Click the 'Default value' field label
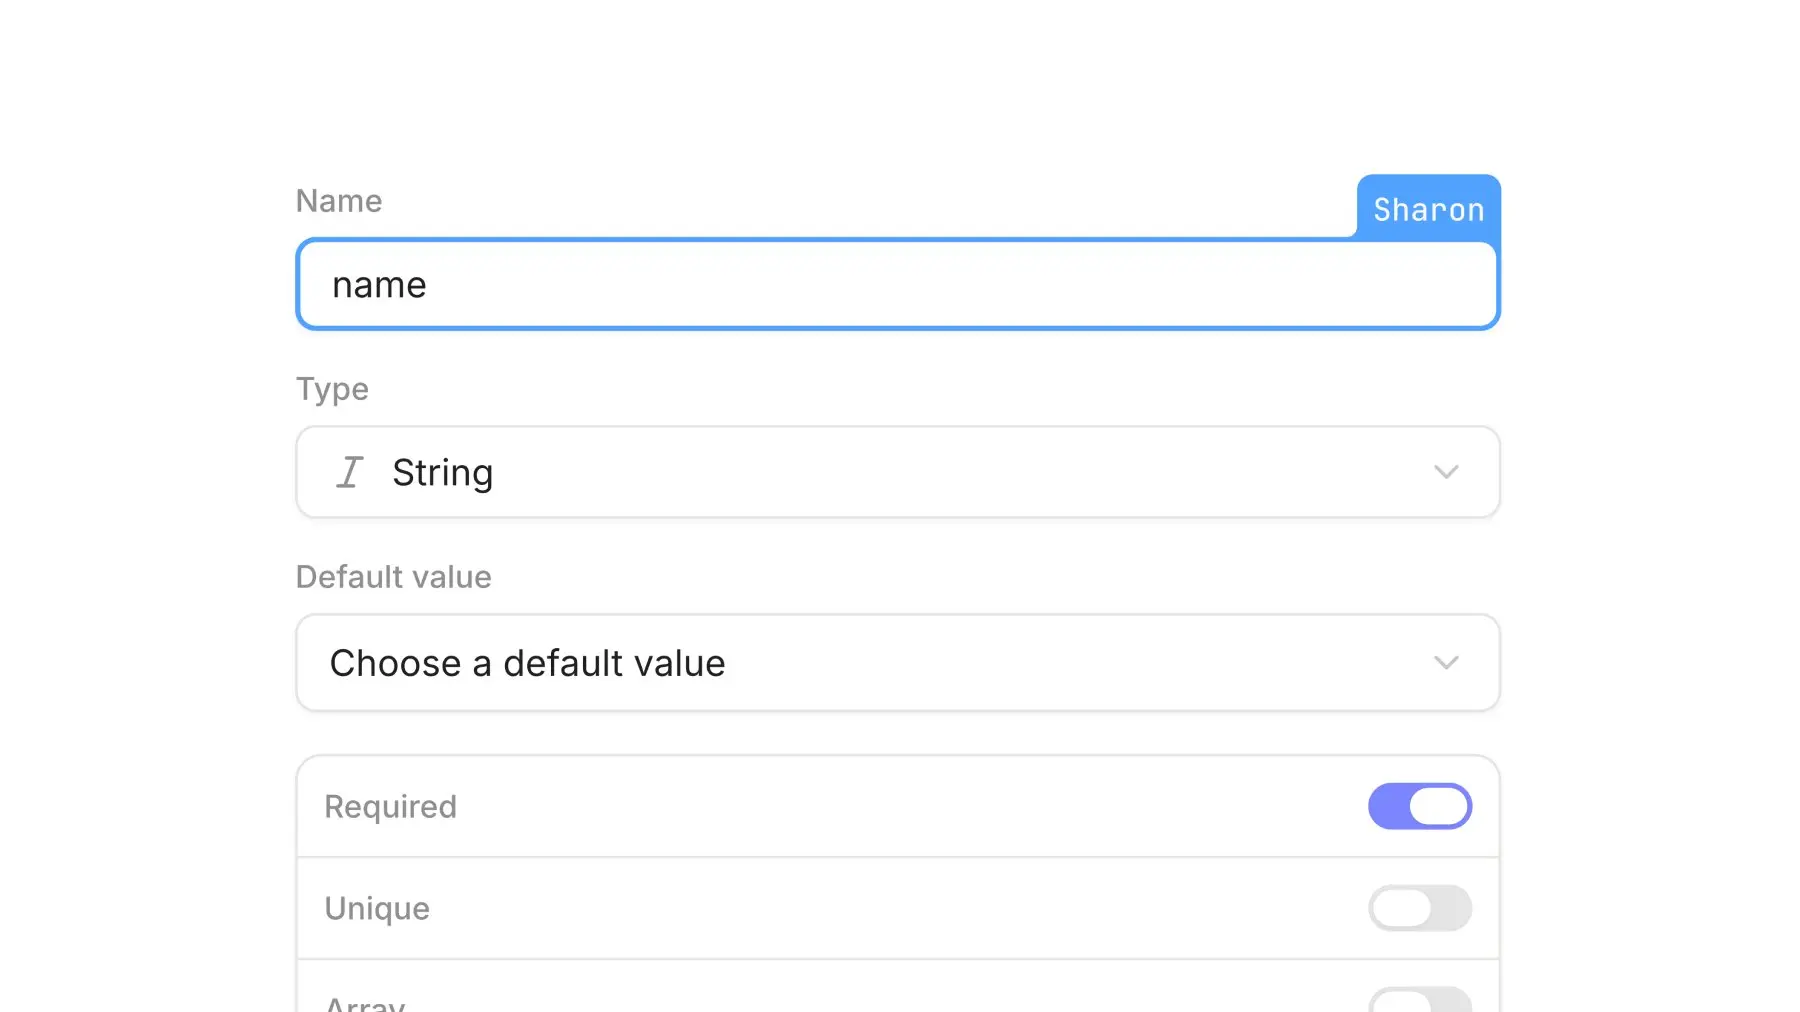 (393, 577)
